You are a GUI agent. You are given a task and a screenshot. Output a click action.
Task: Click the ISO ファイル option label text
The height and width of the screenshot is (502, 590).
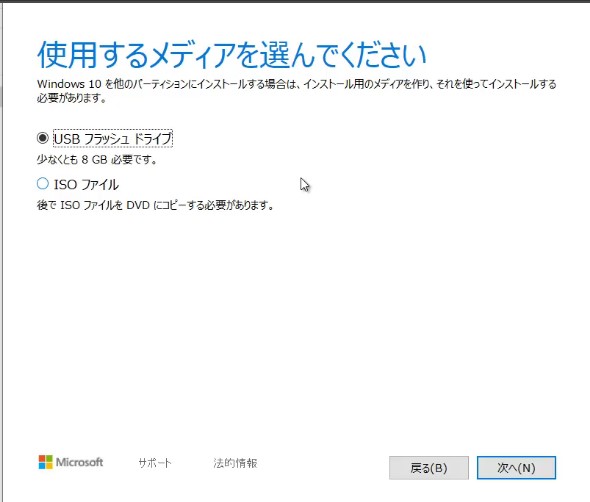(86, 184)
